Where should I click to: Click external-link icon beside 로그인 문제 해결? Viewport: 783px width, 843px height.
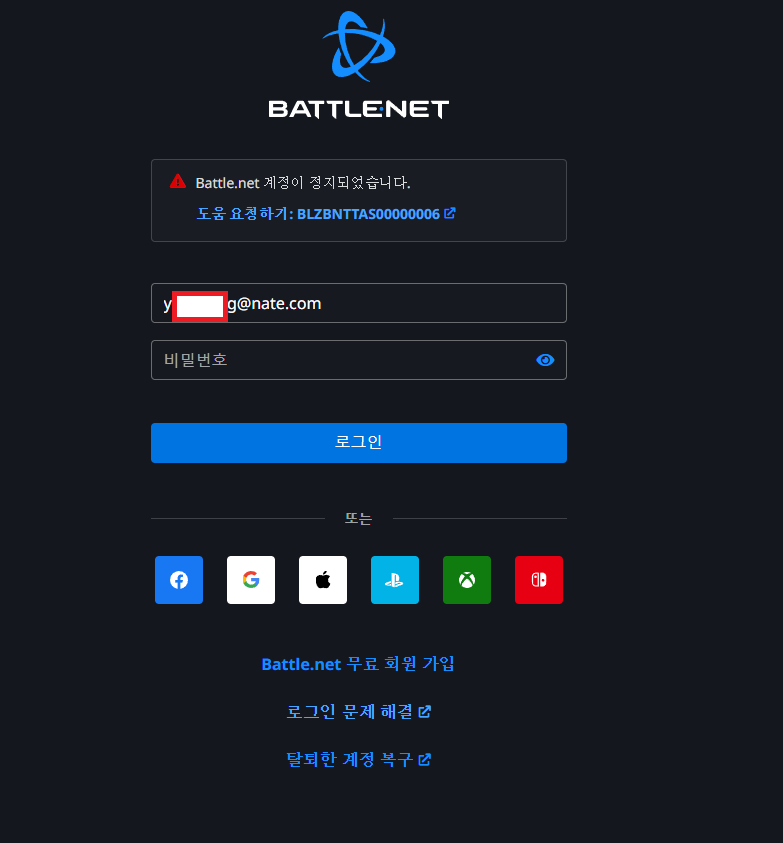coord(425,711)
